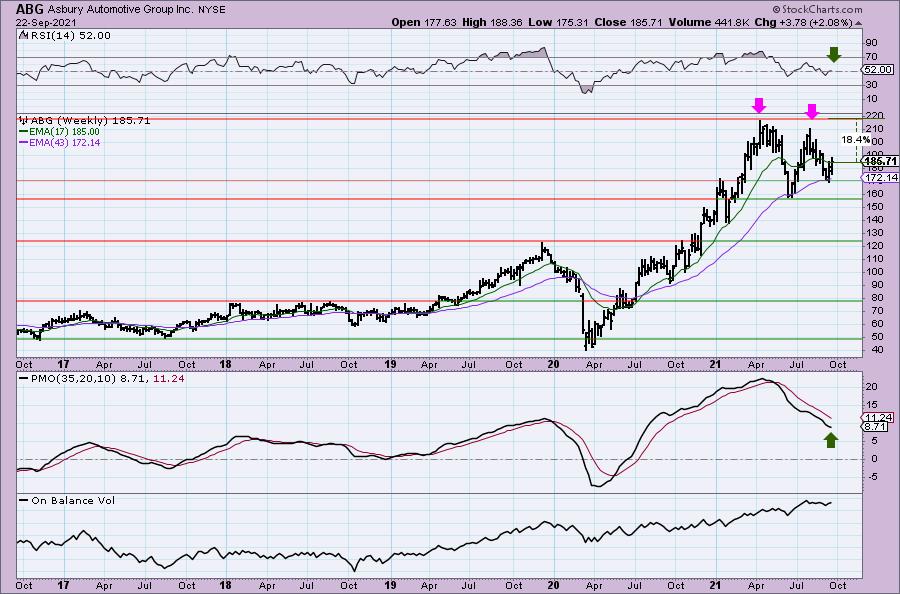Screen dimensions: 900x594
Task: Click the 90 level on RSI axis
Action: pyautogui.click(x=871, y=43)
